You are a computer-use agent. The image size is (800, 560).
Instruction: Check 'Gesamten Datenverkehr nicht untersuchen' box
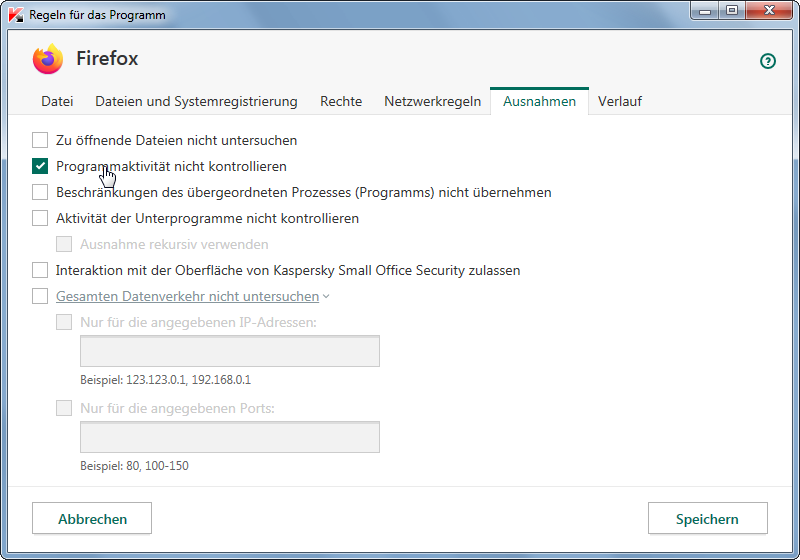40,296
